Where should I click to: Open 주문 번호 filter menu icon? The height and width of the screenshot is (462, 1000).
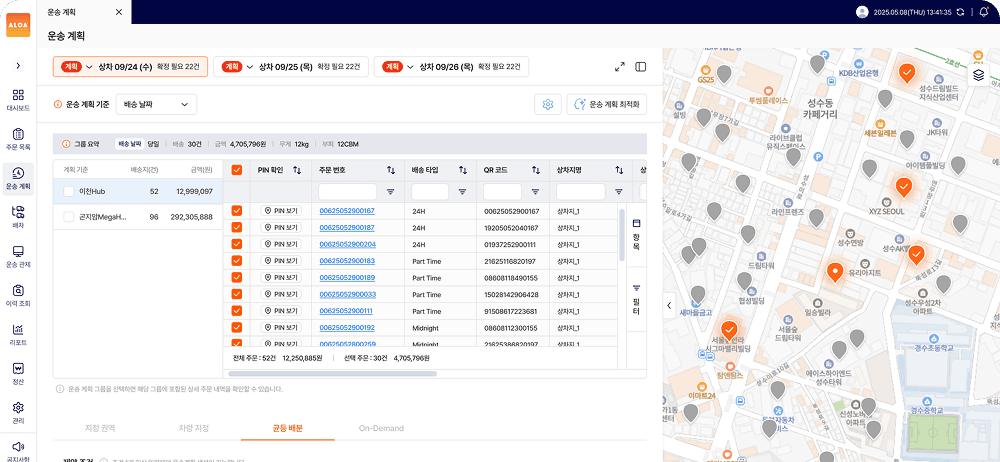click(x=390, y=191)
